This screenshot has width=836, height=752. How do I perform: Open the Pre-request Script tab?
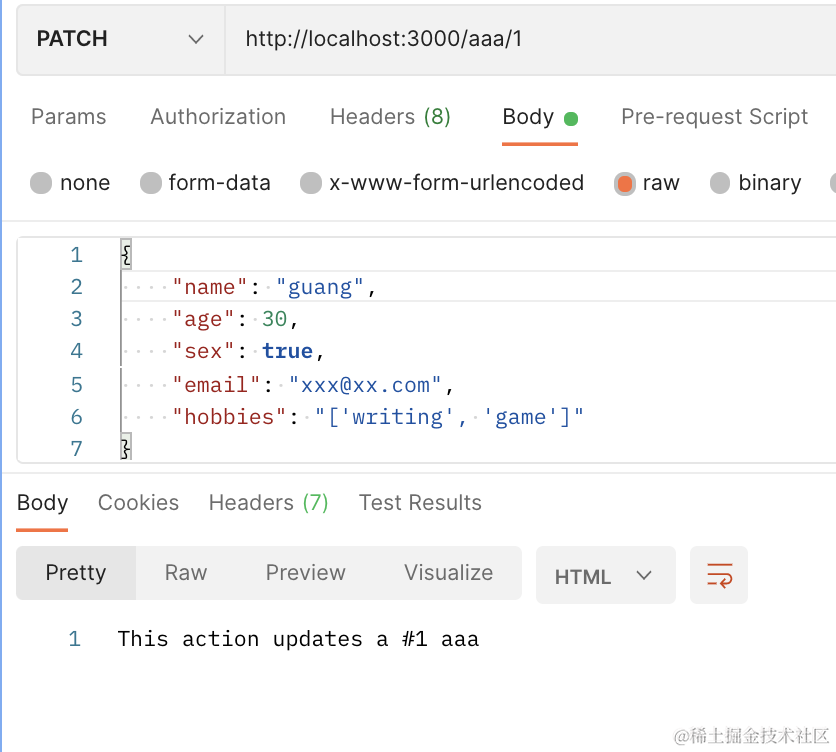click(714, 117)
